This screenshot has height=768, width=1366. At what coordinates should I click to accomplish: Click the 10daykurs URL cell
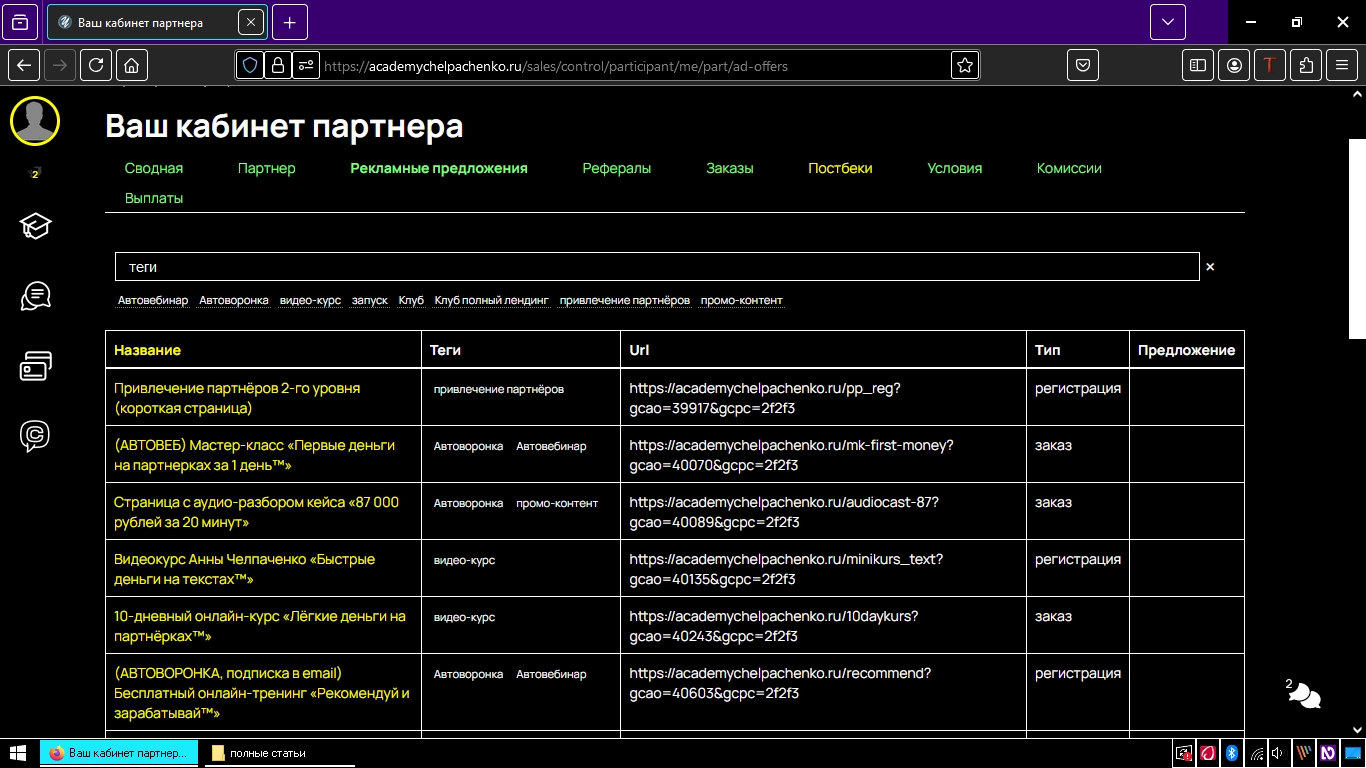click(774, 626)
